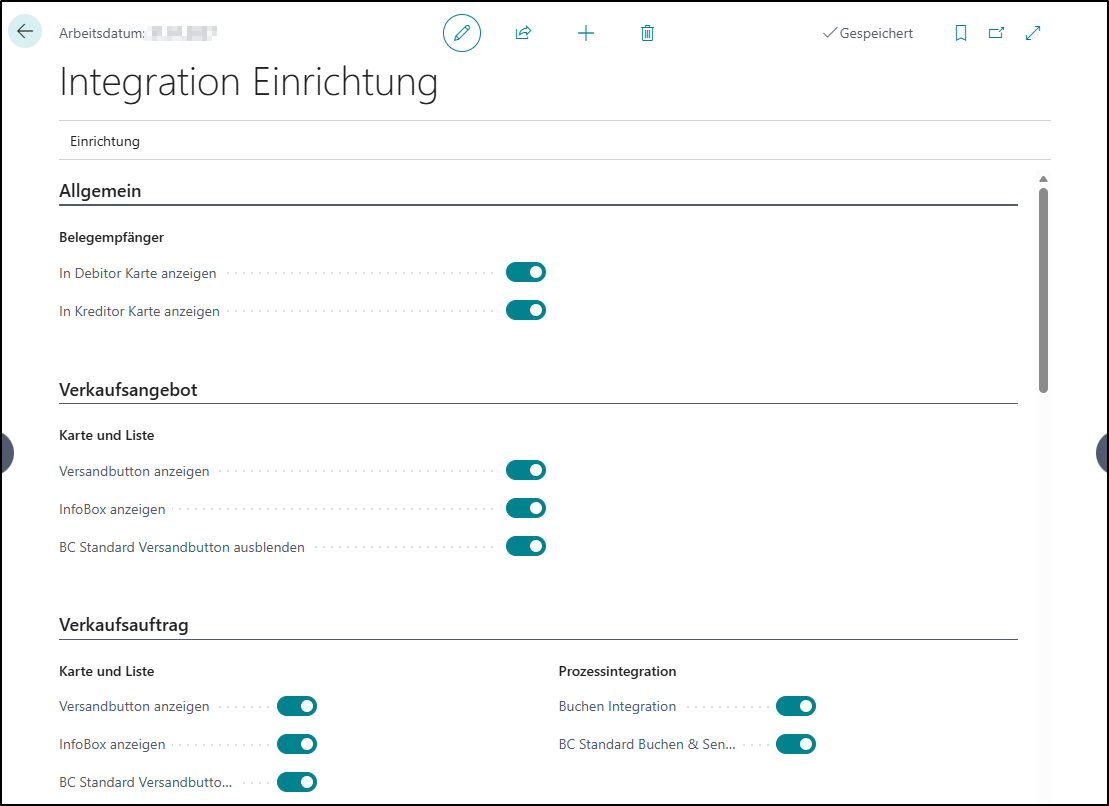This screenshot has height=806, width=1109.
Task: Click the pencil edit icon
Action: [x=462, y=33]
